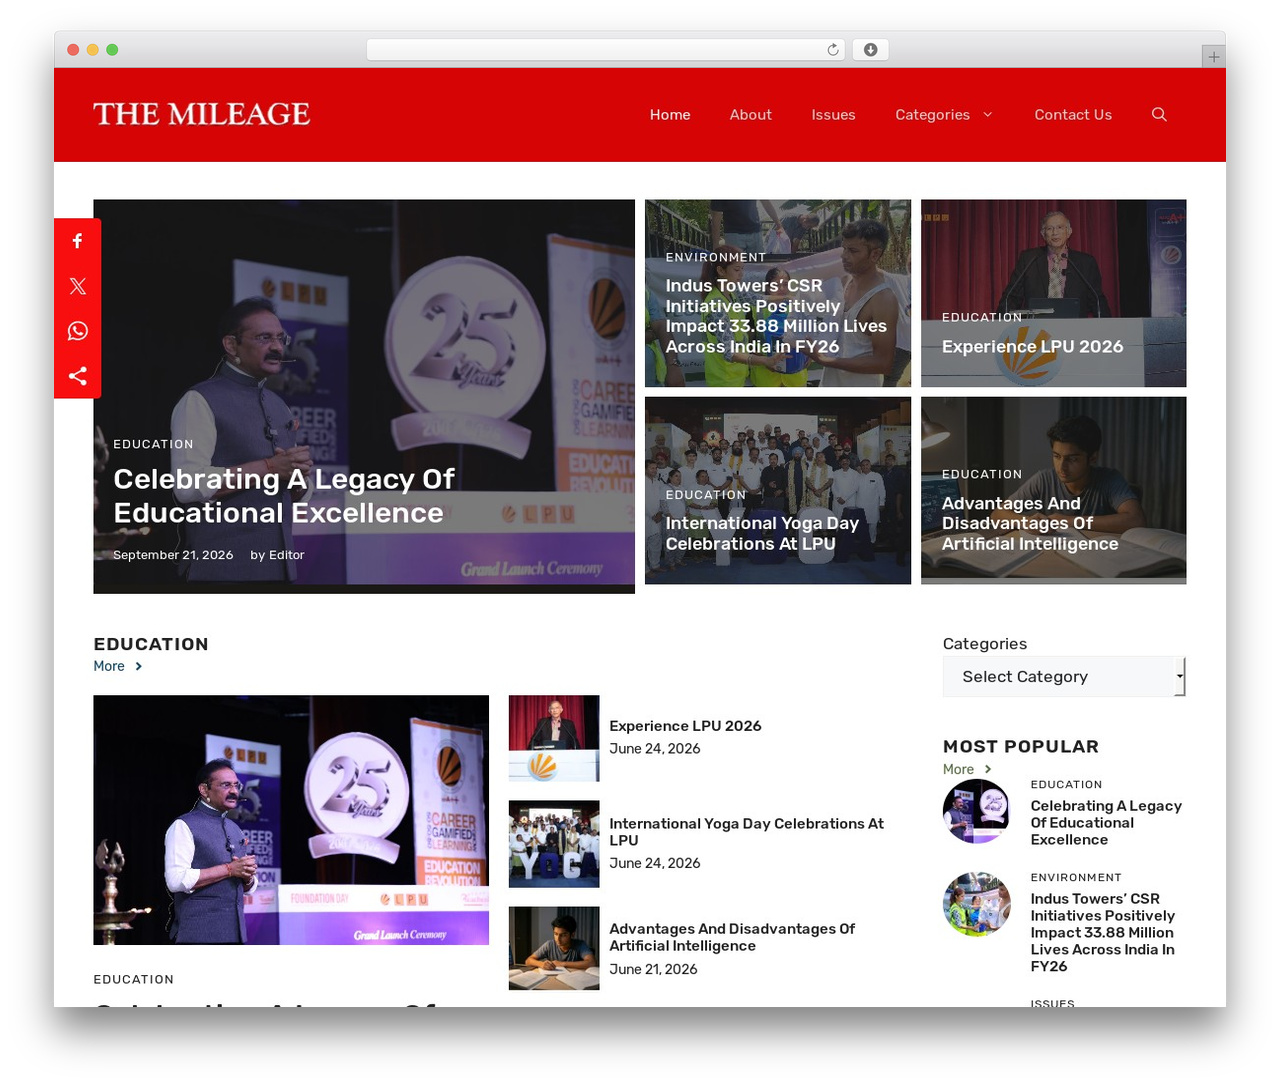Open browser downloads button
1280x1084 pixels.
[870, 50]
